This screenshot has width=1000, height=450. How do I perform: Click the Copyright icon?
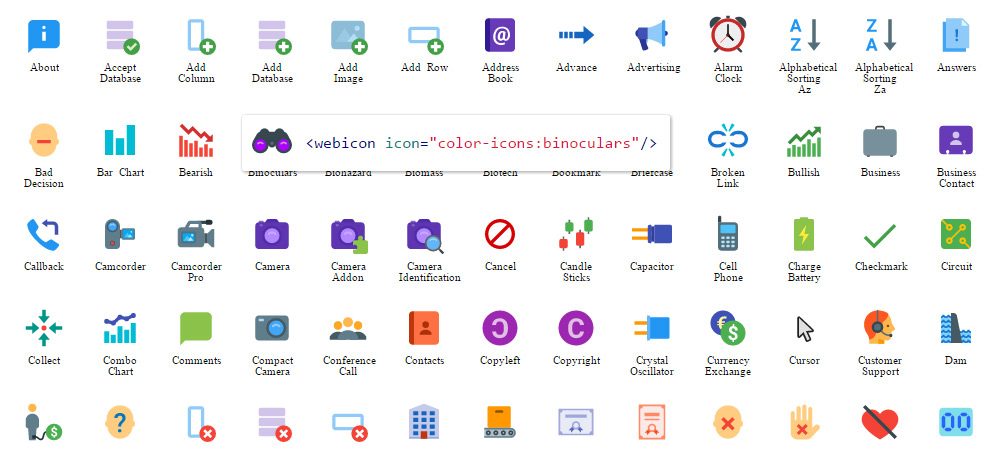pos(576,328)
